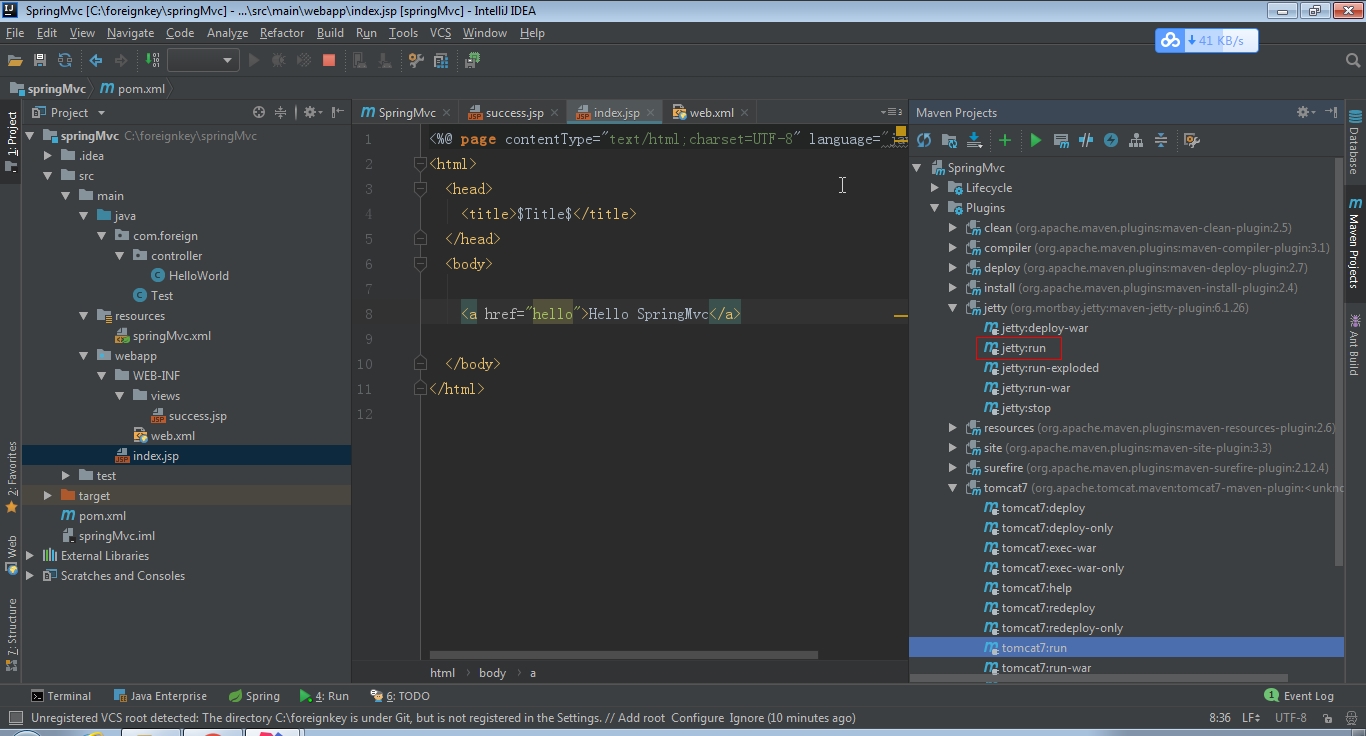Toggle the Maven Projects side tab
1366x736 pixels.
pos(1355,243)
